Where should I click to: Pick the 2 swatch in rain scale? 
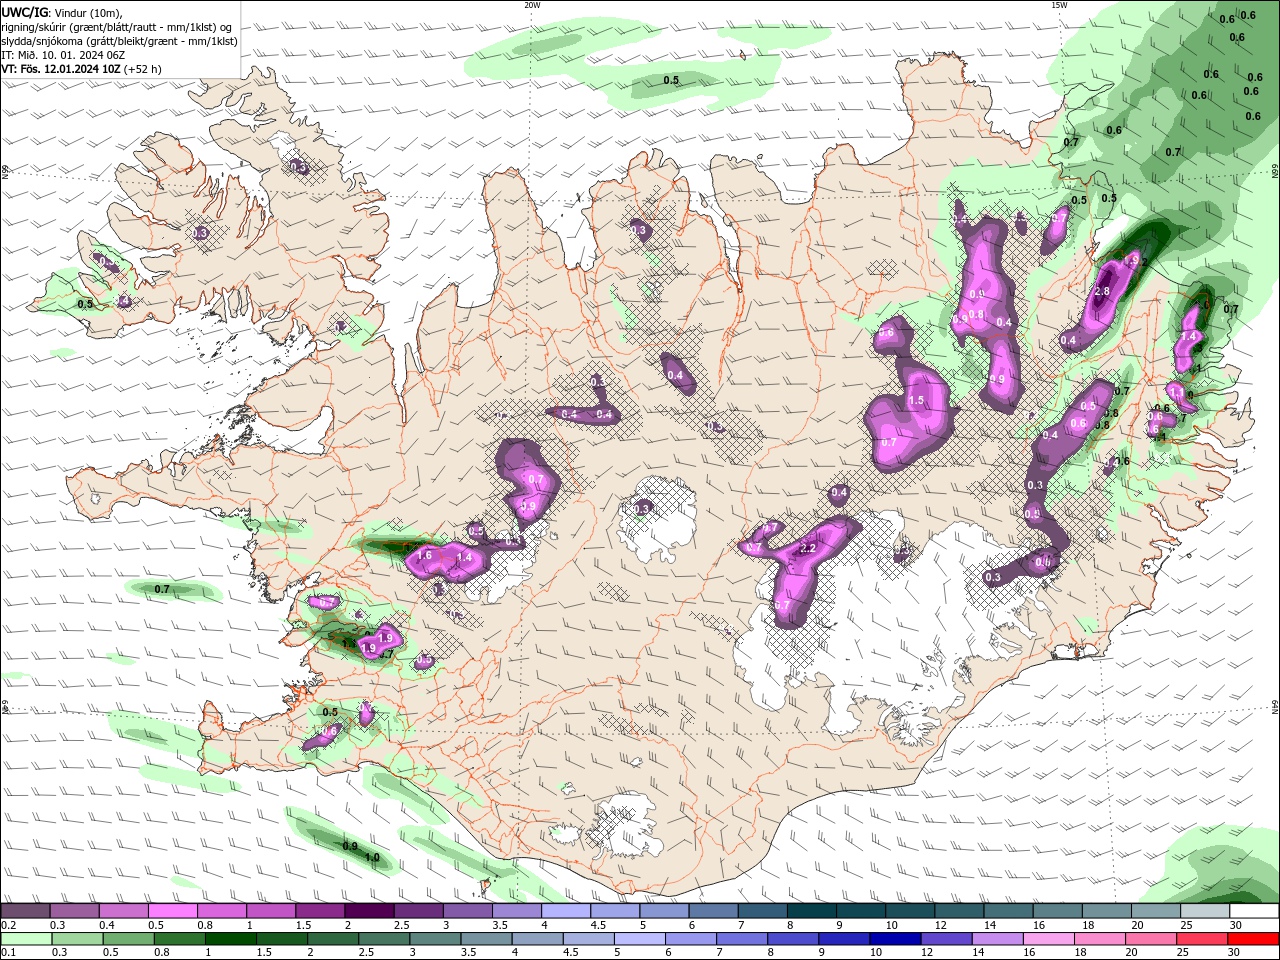333,939
